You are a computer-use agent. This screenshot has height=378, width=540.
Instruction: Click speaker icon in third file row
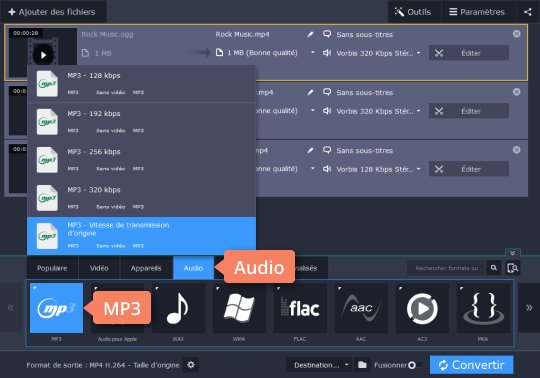(327, 169)
